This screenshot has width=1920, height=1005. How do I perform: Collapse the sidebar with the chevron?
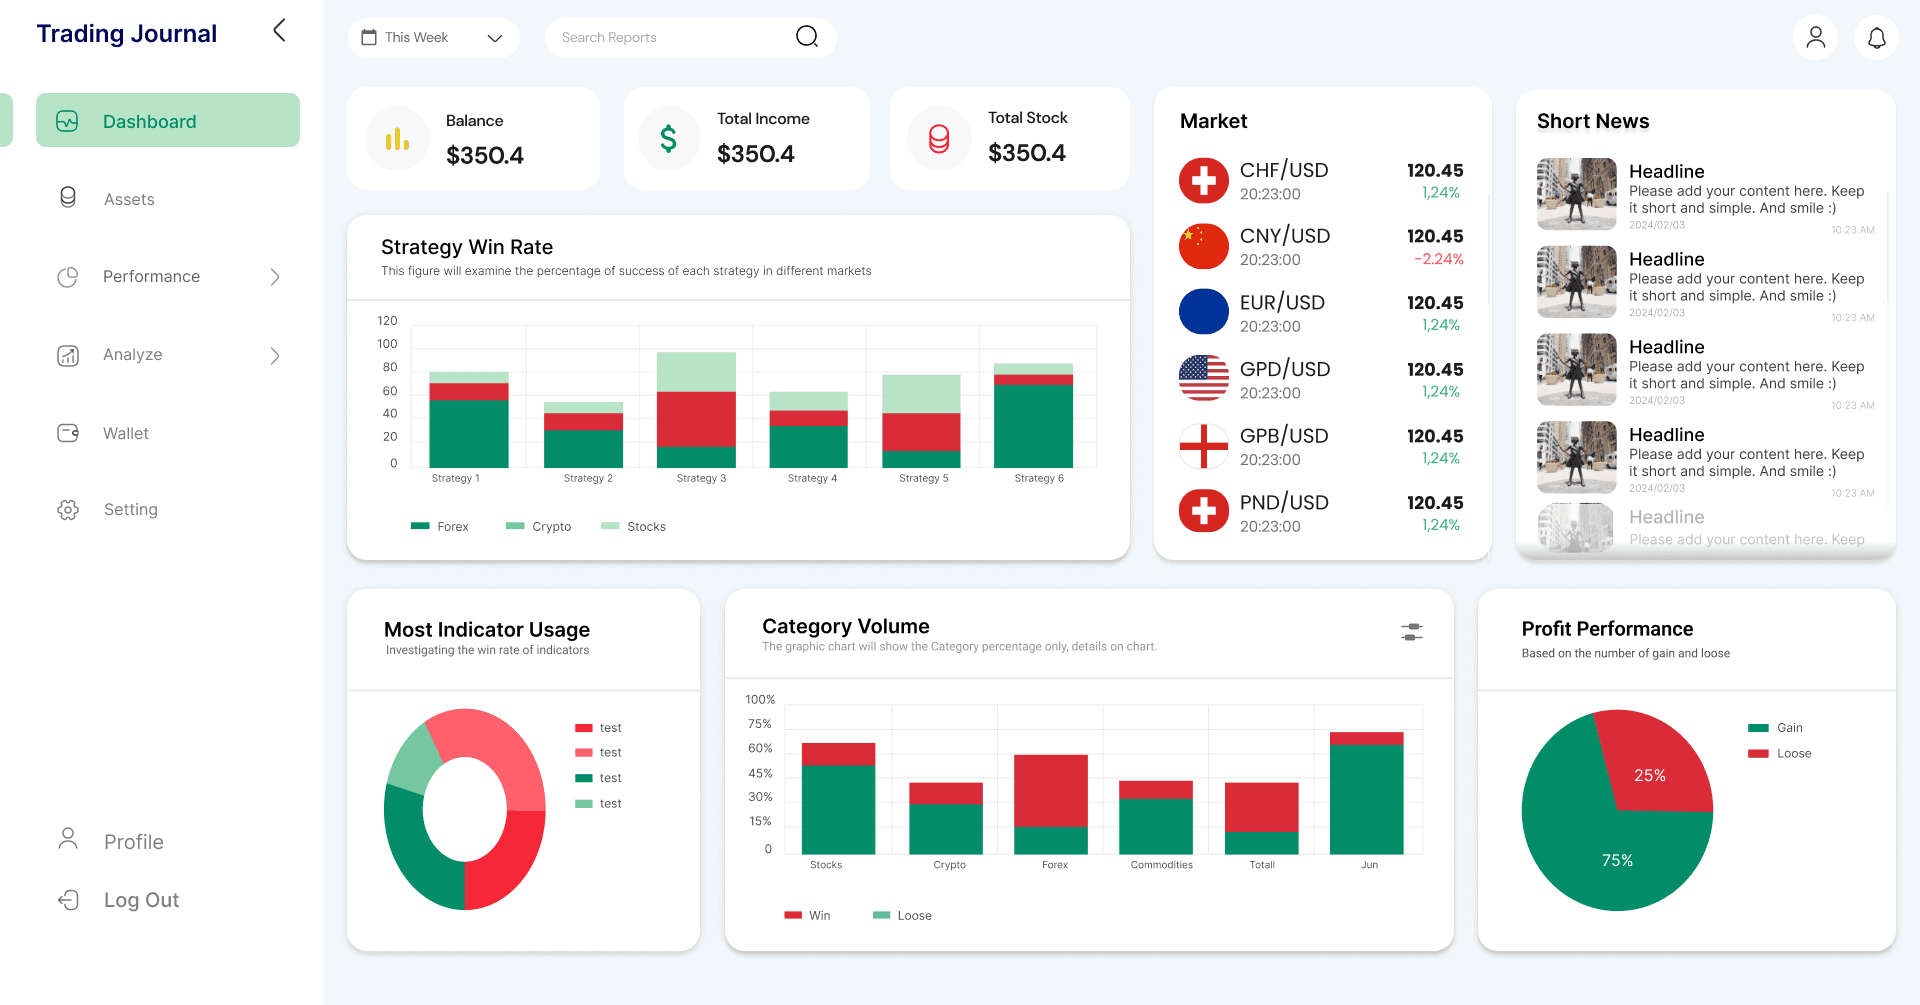pyautogui.click(x=278, y=30)
